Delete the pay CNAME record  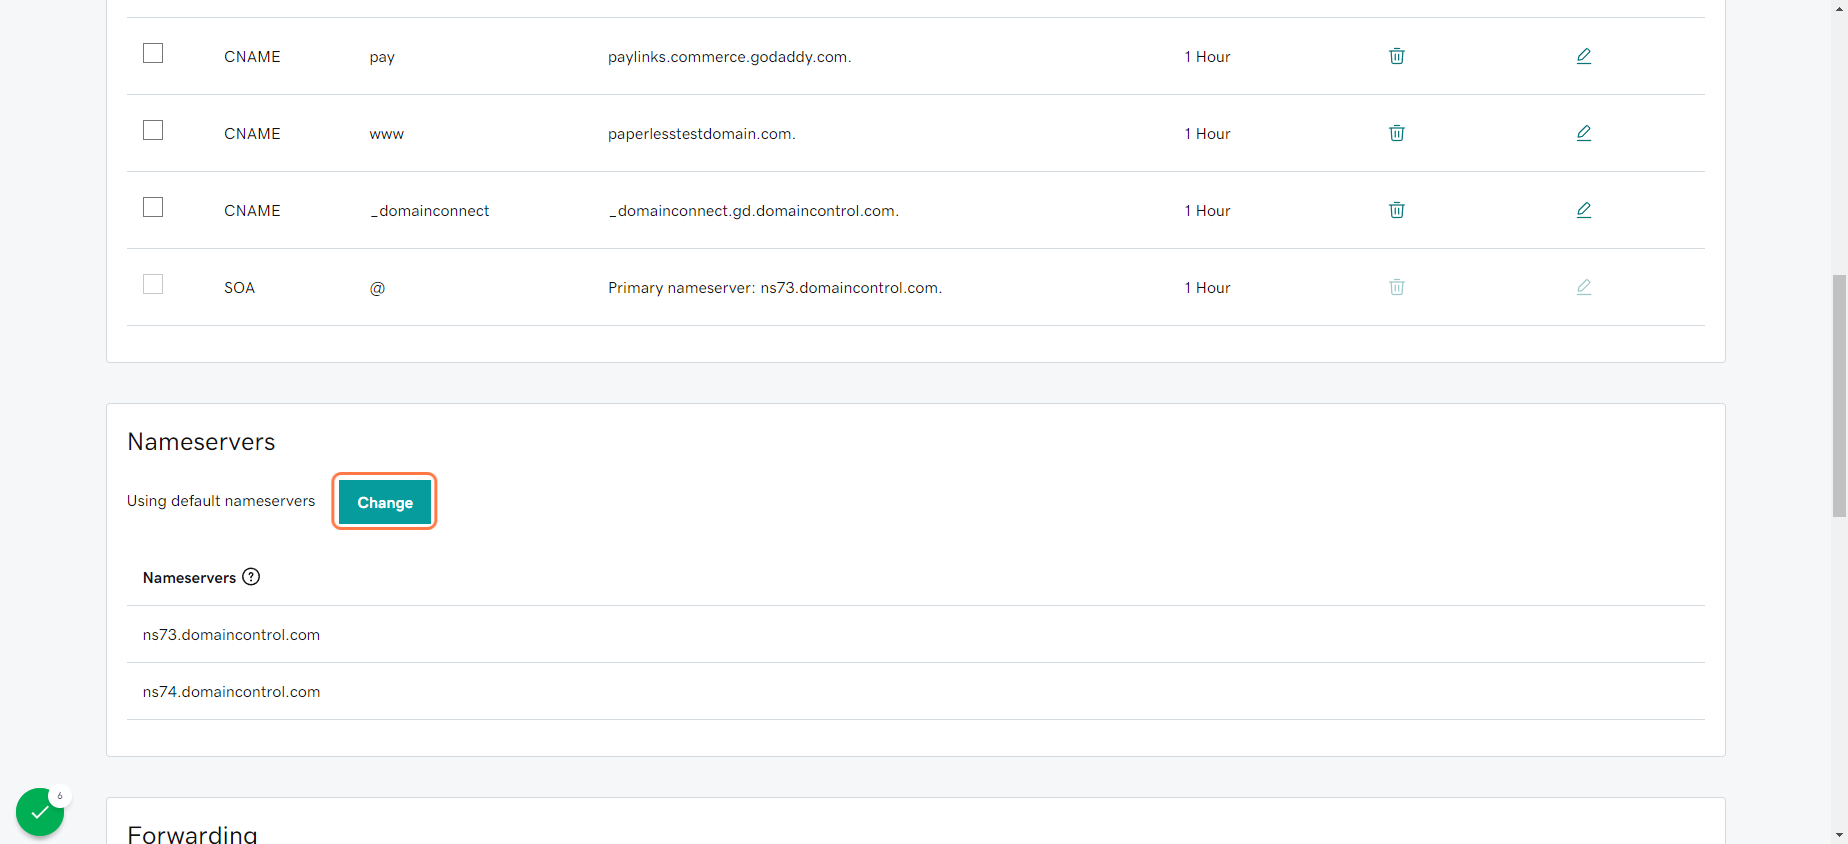(1397, 56)
